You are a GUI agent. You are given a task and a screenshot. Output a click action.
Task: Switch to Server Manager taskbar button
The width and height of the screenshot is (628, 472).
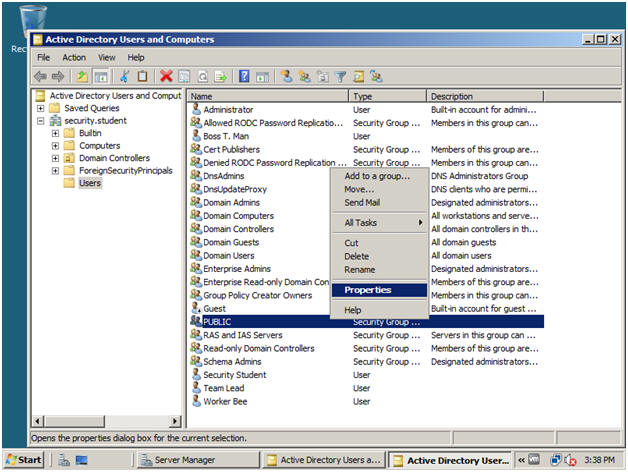198,460
